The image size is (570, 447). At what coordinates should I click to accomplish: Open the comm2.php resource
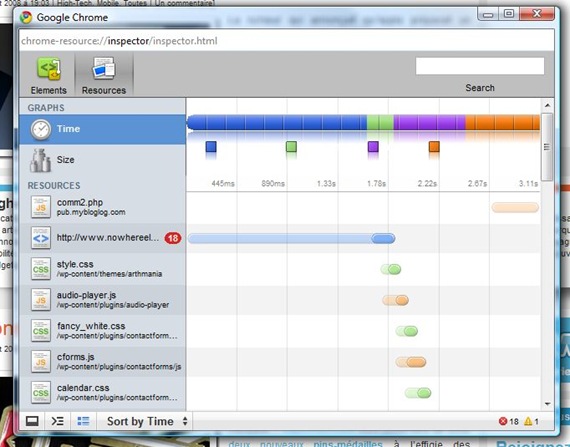pyautogui.click(x=103, y=207)
